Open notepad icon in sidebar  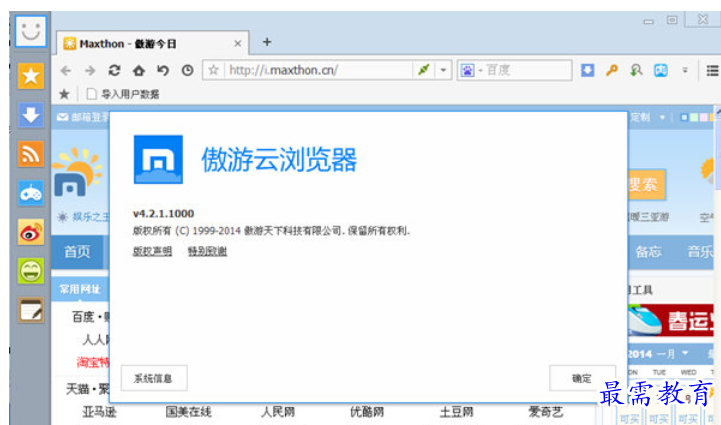coord(31,310)
